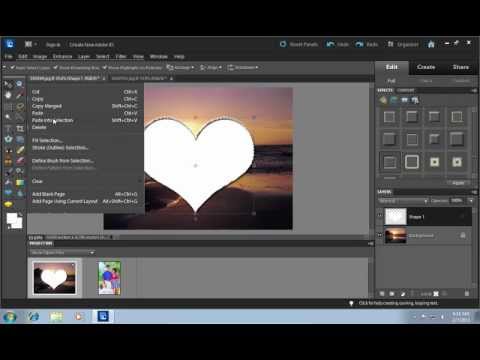This screenshot has height=360, width=480.
Task: Open the Windows Start menu
Action: pyautogui.click(x=10, y=316)
